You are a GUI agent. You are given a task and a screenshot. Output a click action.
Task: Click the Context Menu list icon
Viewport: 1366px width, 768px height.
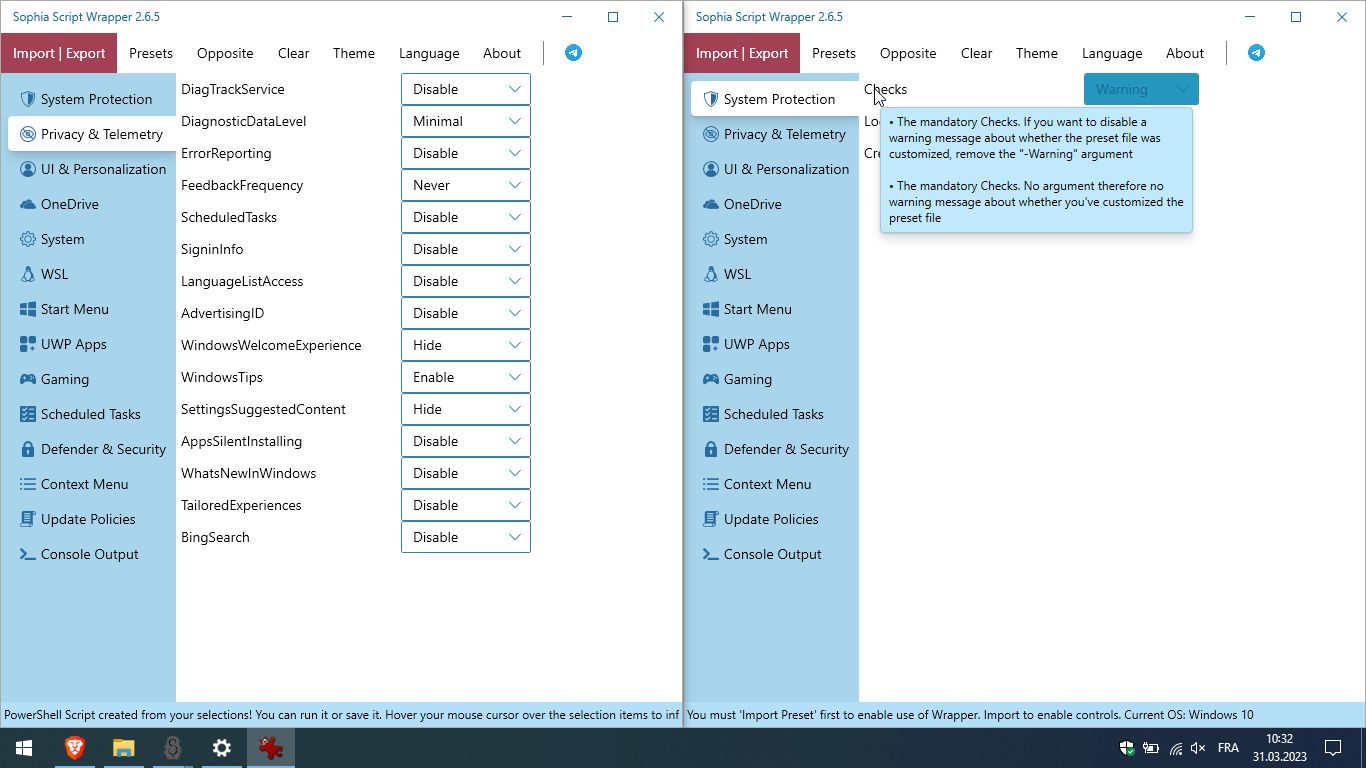(28, 484)
